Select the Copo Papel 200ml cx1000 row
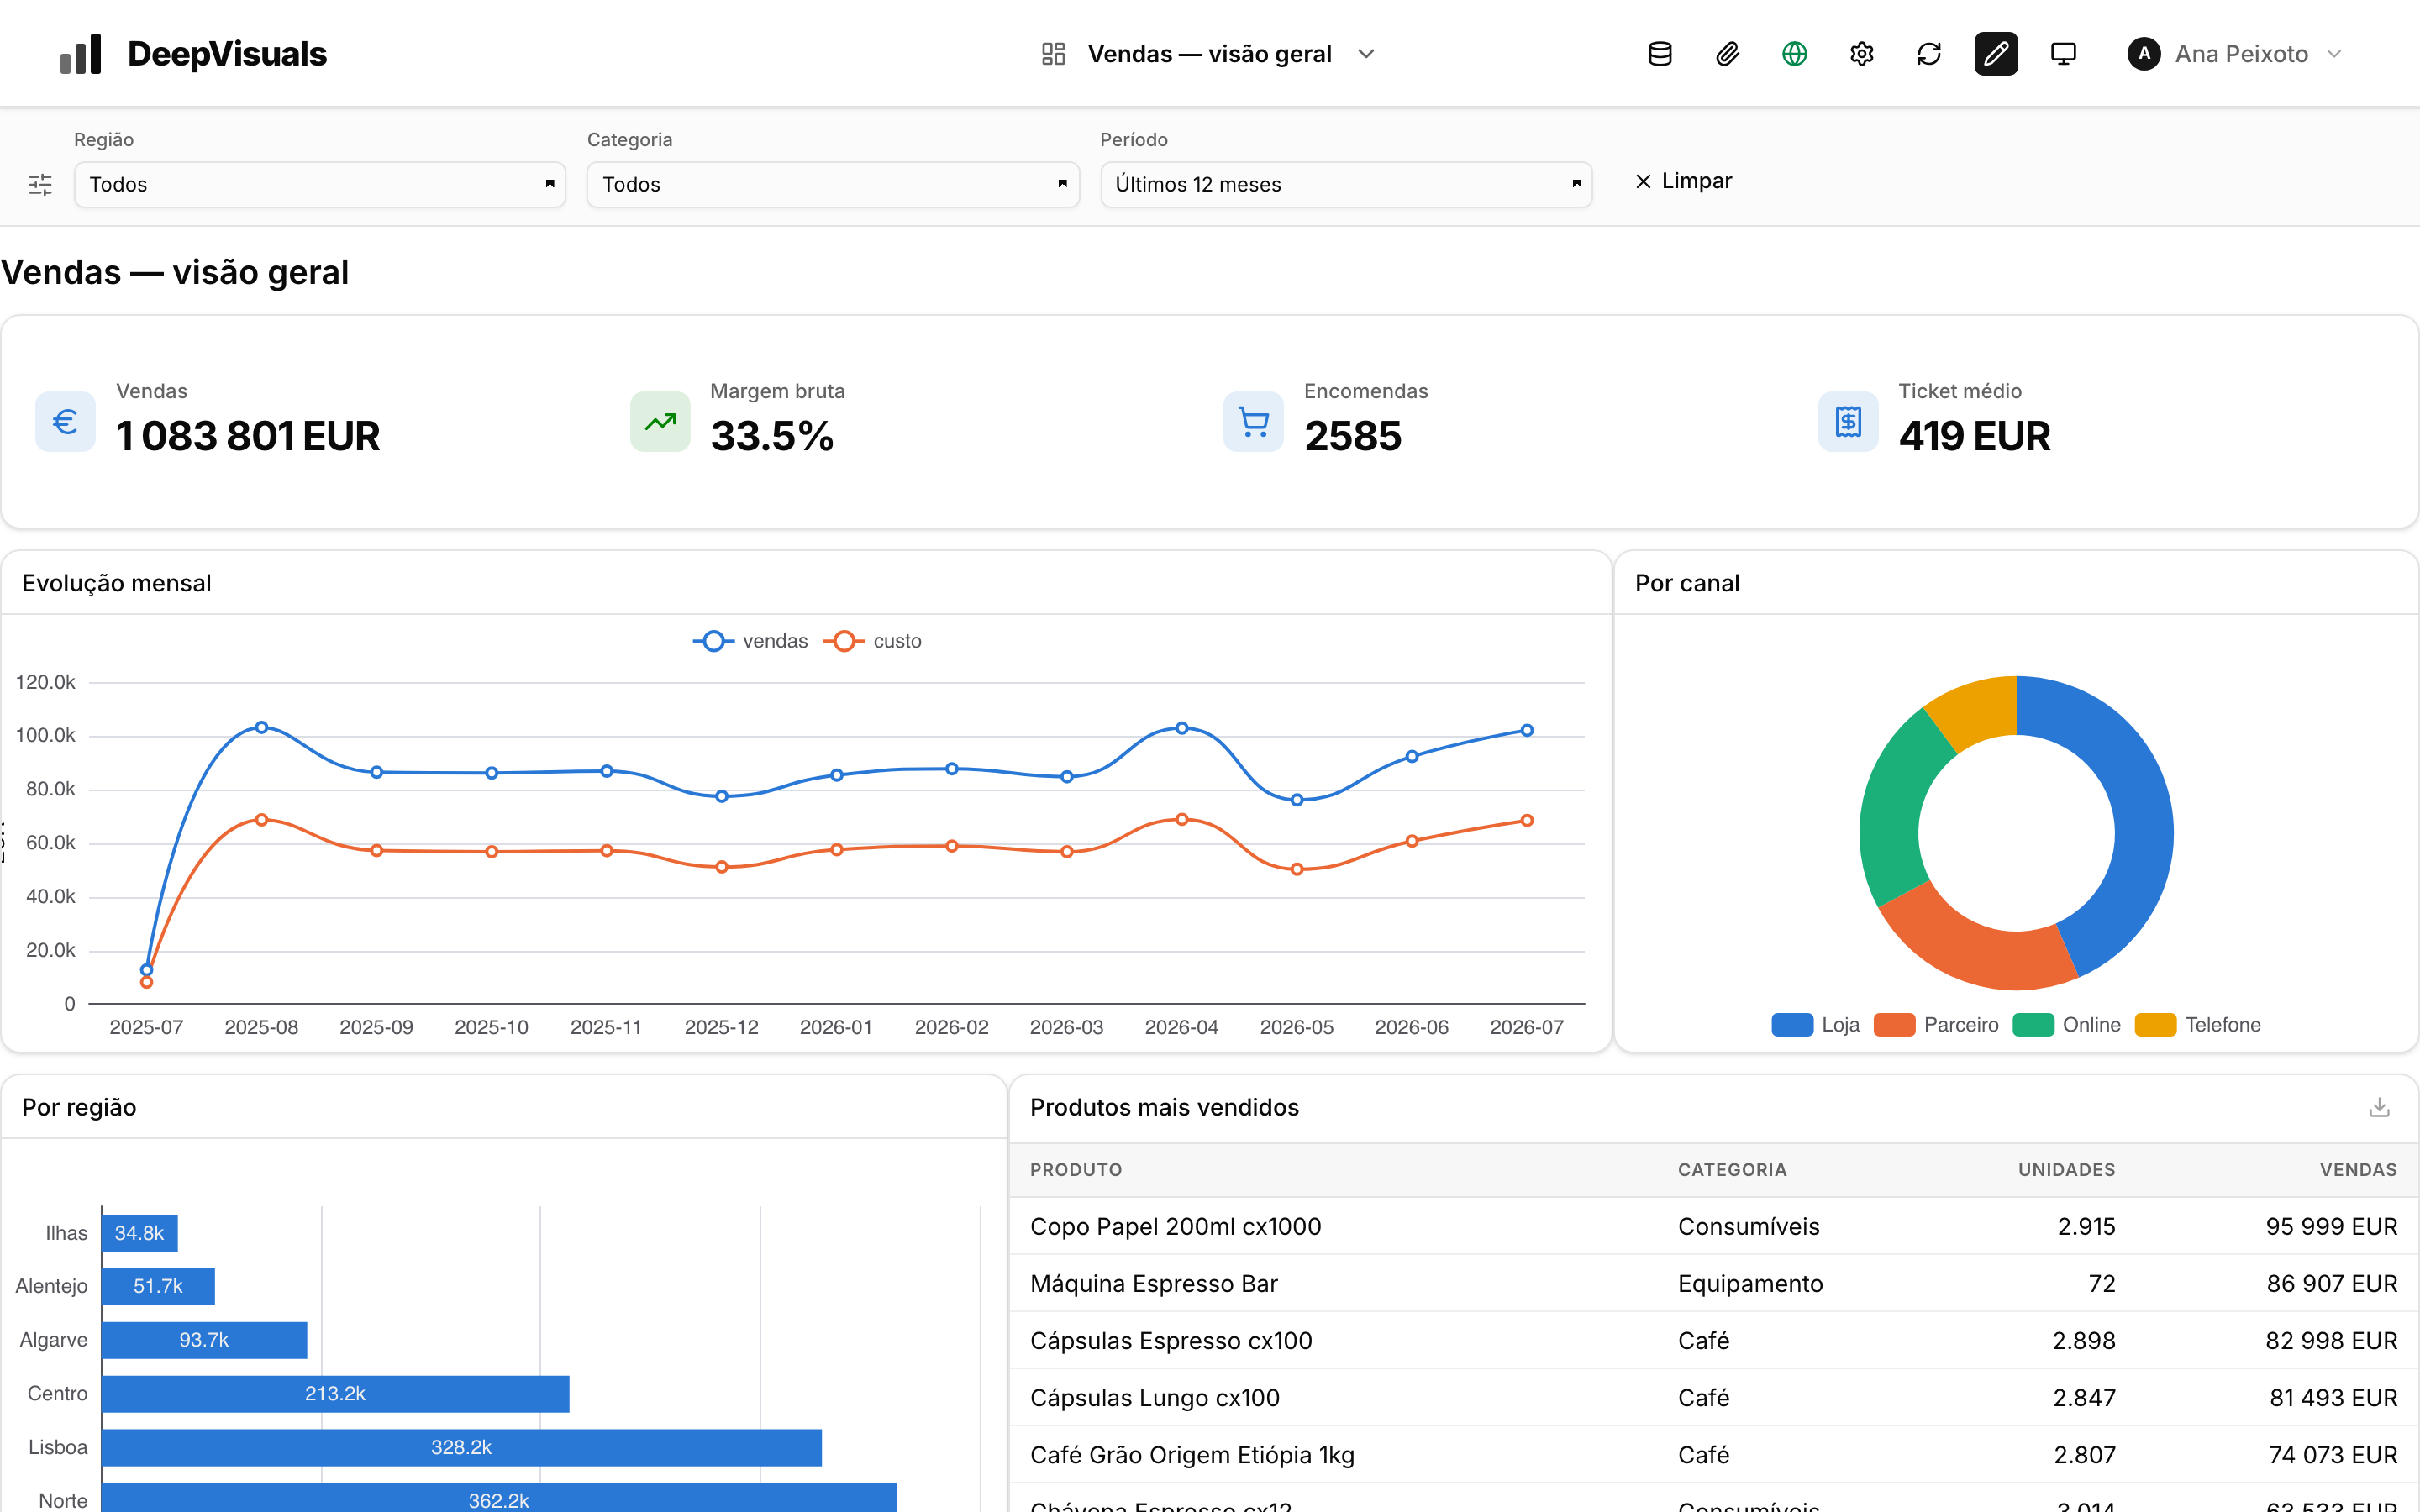Image resolution: width=2420 pixels, height=1512 pixels. [x=1713, y=1226]
